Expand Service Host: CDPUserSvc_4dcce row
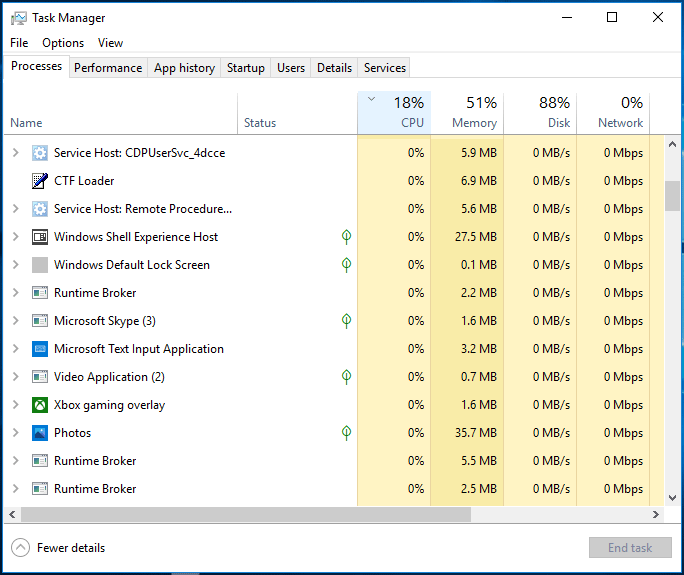This screenshot has width=684, height=575. pos(16,153)
